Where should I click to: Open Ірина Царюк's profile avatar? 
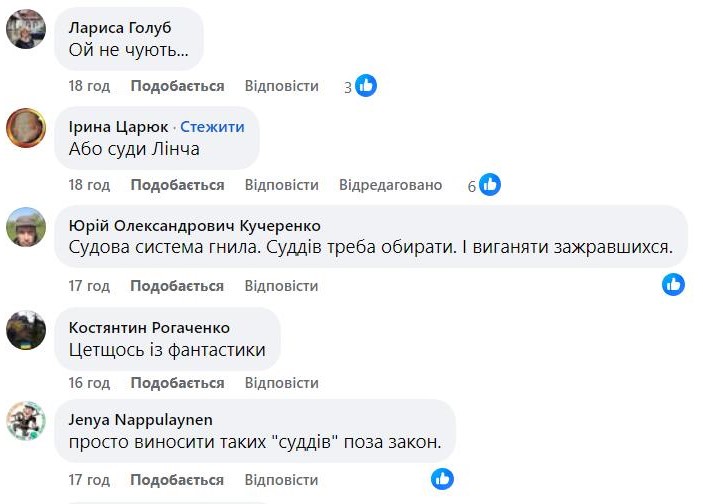click(26, 128)
